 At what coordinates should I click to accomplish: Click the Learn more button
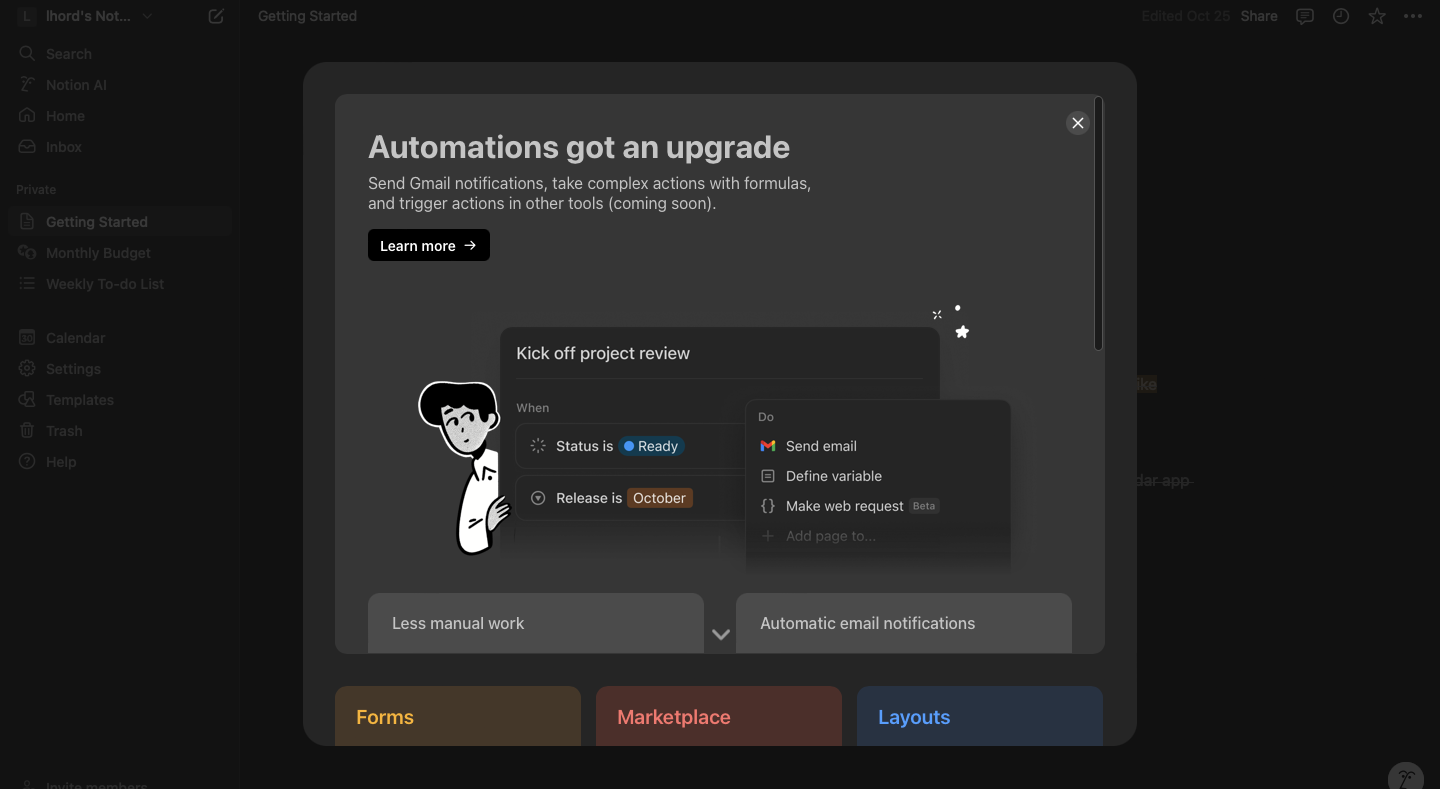428,245
